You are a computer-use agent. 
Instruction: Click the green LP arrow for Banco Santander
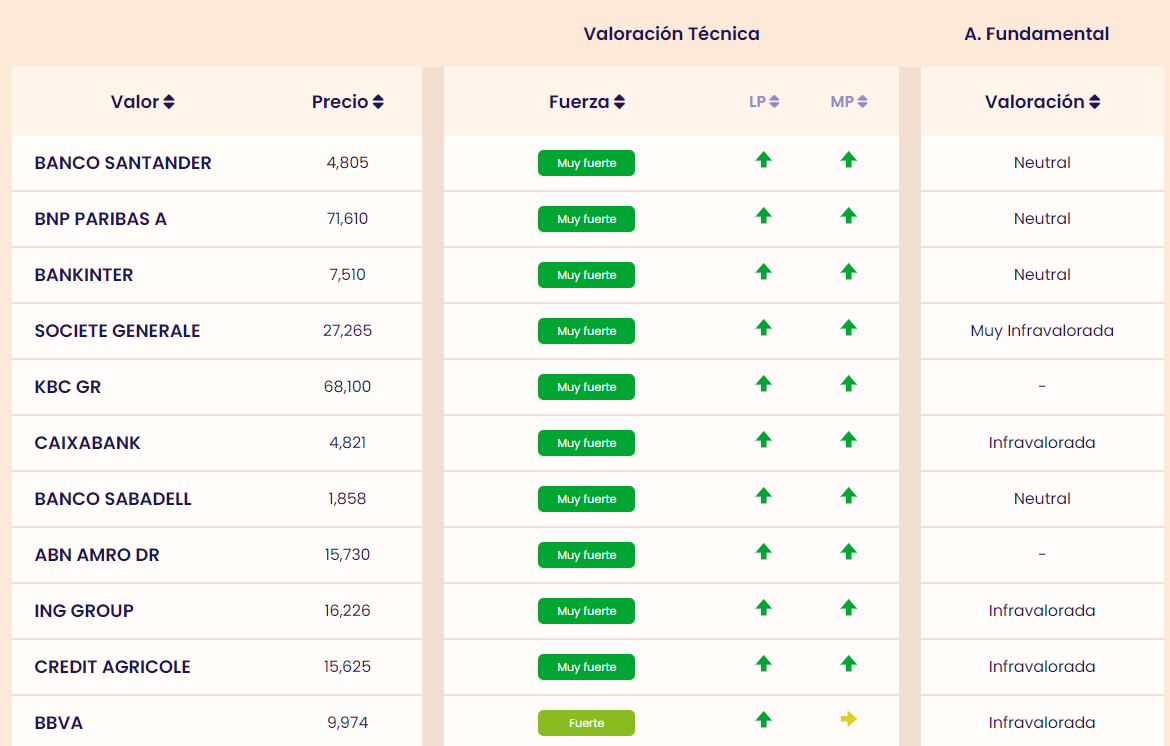click(764, 159)
